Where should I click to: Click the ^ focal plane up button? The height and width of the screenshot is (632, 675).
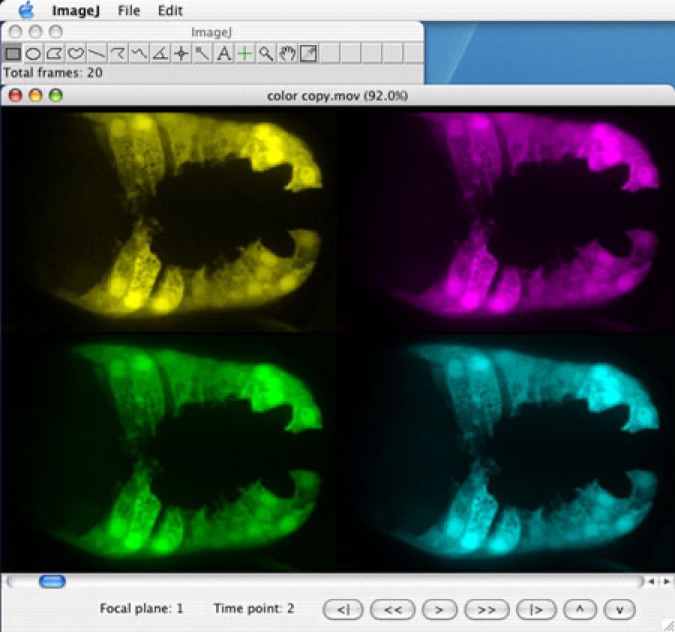(580, 608)
